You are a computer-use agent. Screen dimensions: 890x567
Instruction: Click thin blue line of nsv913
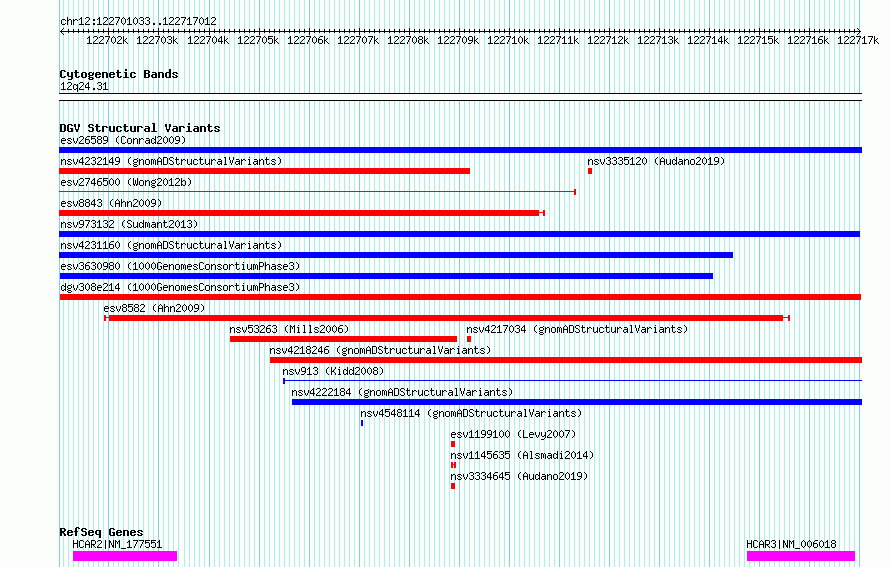click(572, 381)
